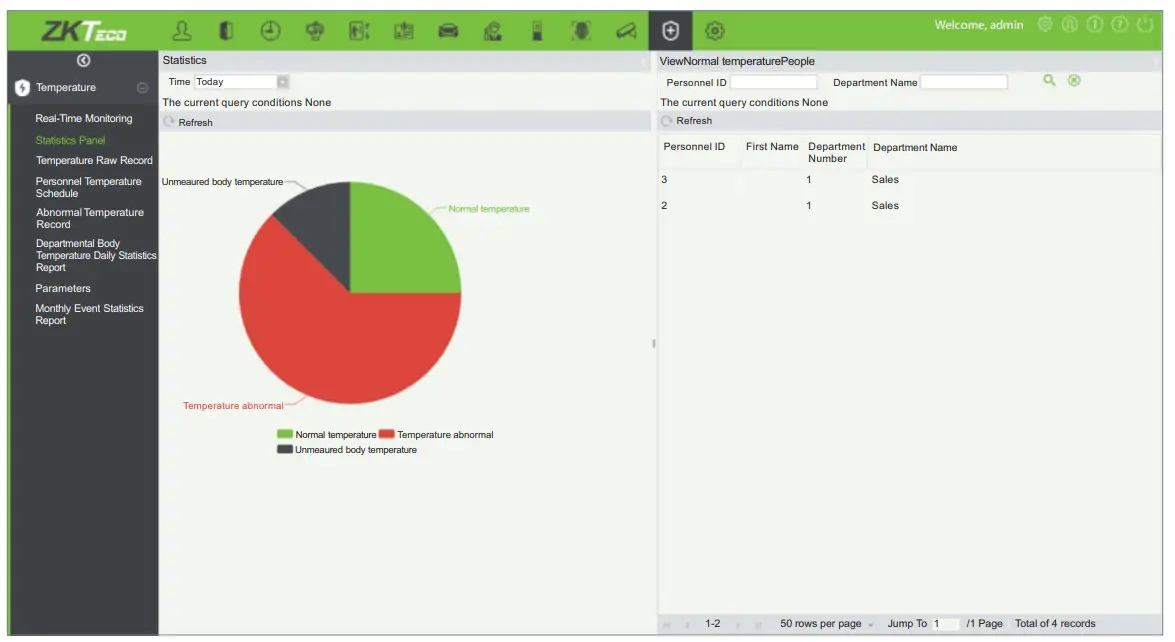
Task: Collapse the sidebar with the arrow icon
Action: [83, 60]
